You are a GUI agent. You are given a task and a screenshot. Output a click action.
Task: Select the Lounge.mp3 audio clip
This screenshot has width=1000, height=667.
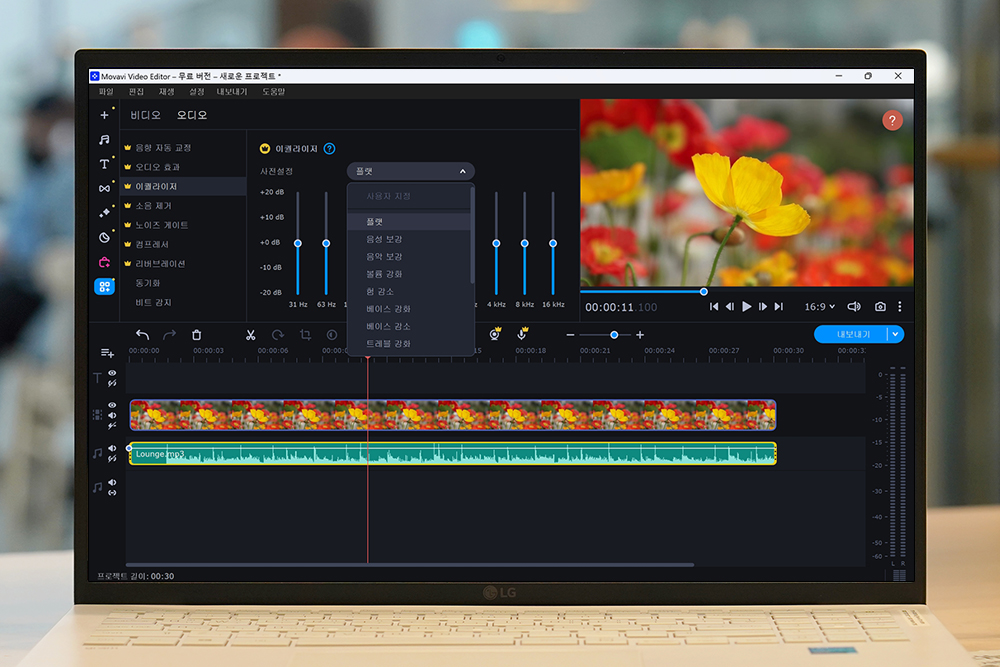coord(453,453)
